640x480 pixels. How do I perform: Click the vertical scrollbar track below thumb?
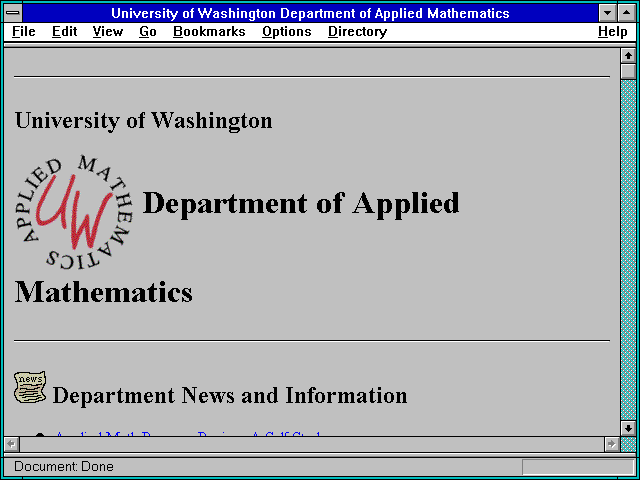pyautogui.click(x=629, y=250)
